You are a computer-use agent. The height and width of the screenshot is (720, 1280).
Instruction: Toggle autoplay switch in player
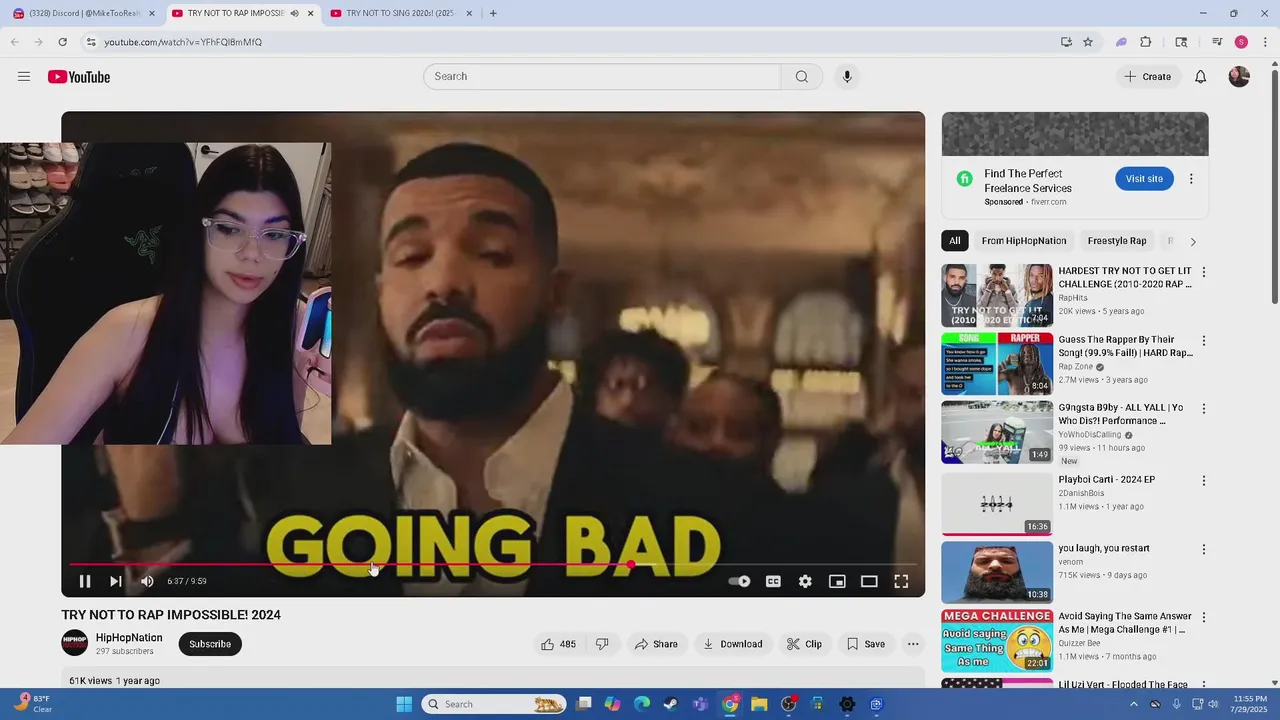point(740,581)
